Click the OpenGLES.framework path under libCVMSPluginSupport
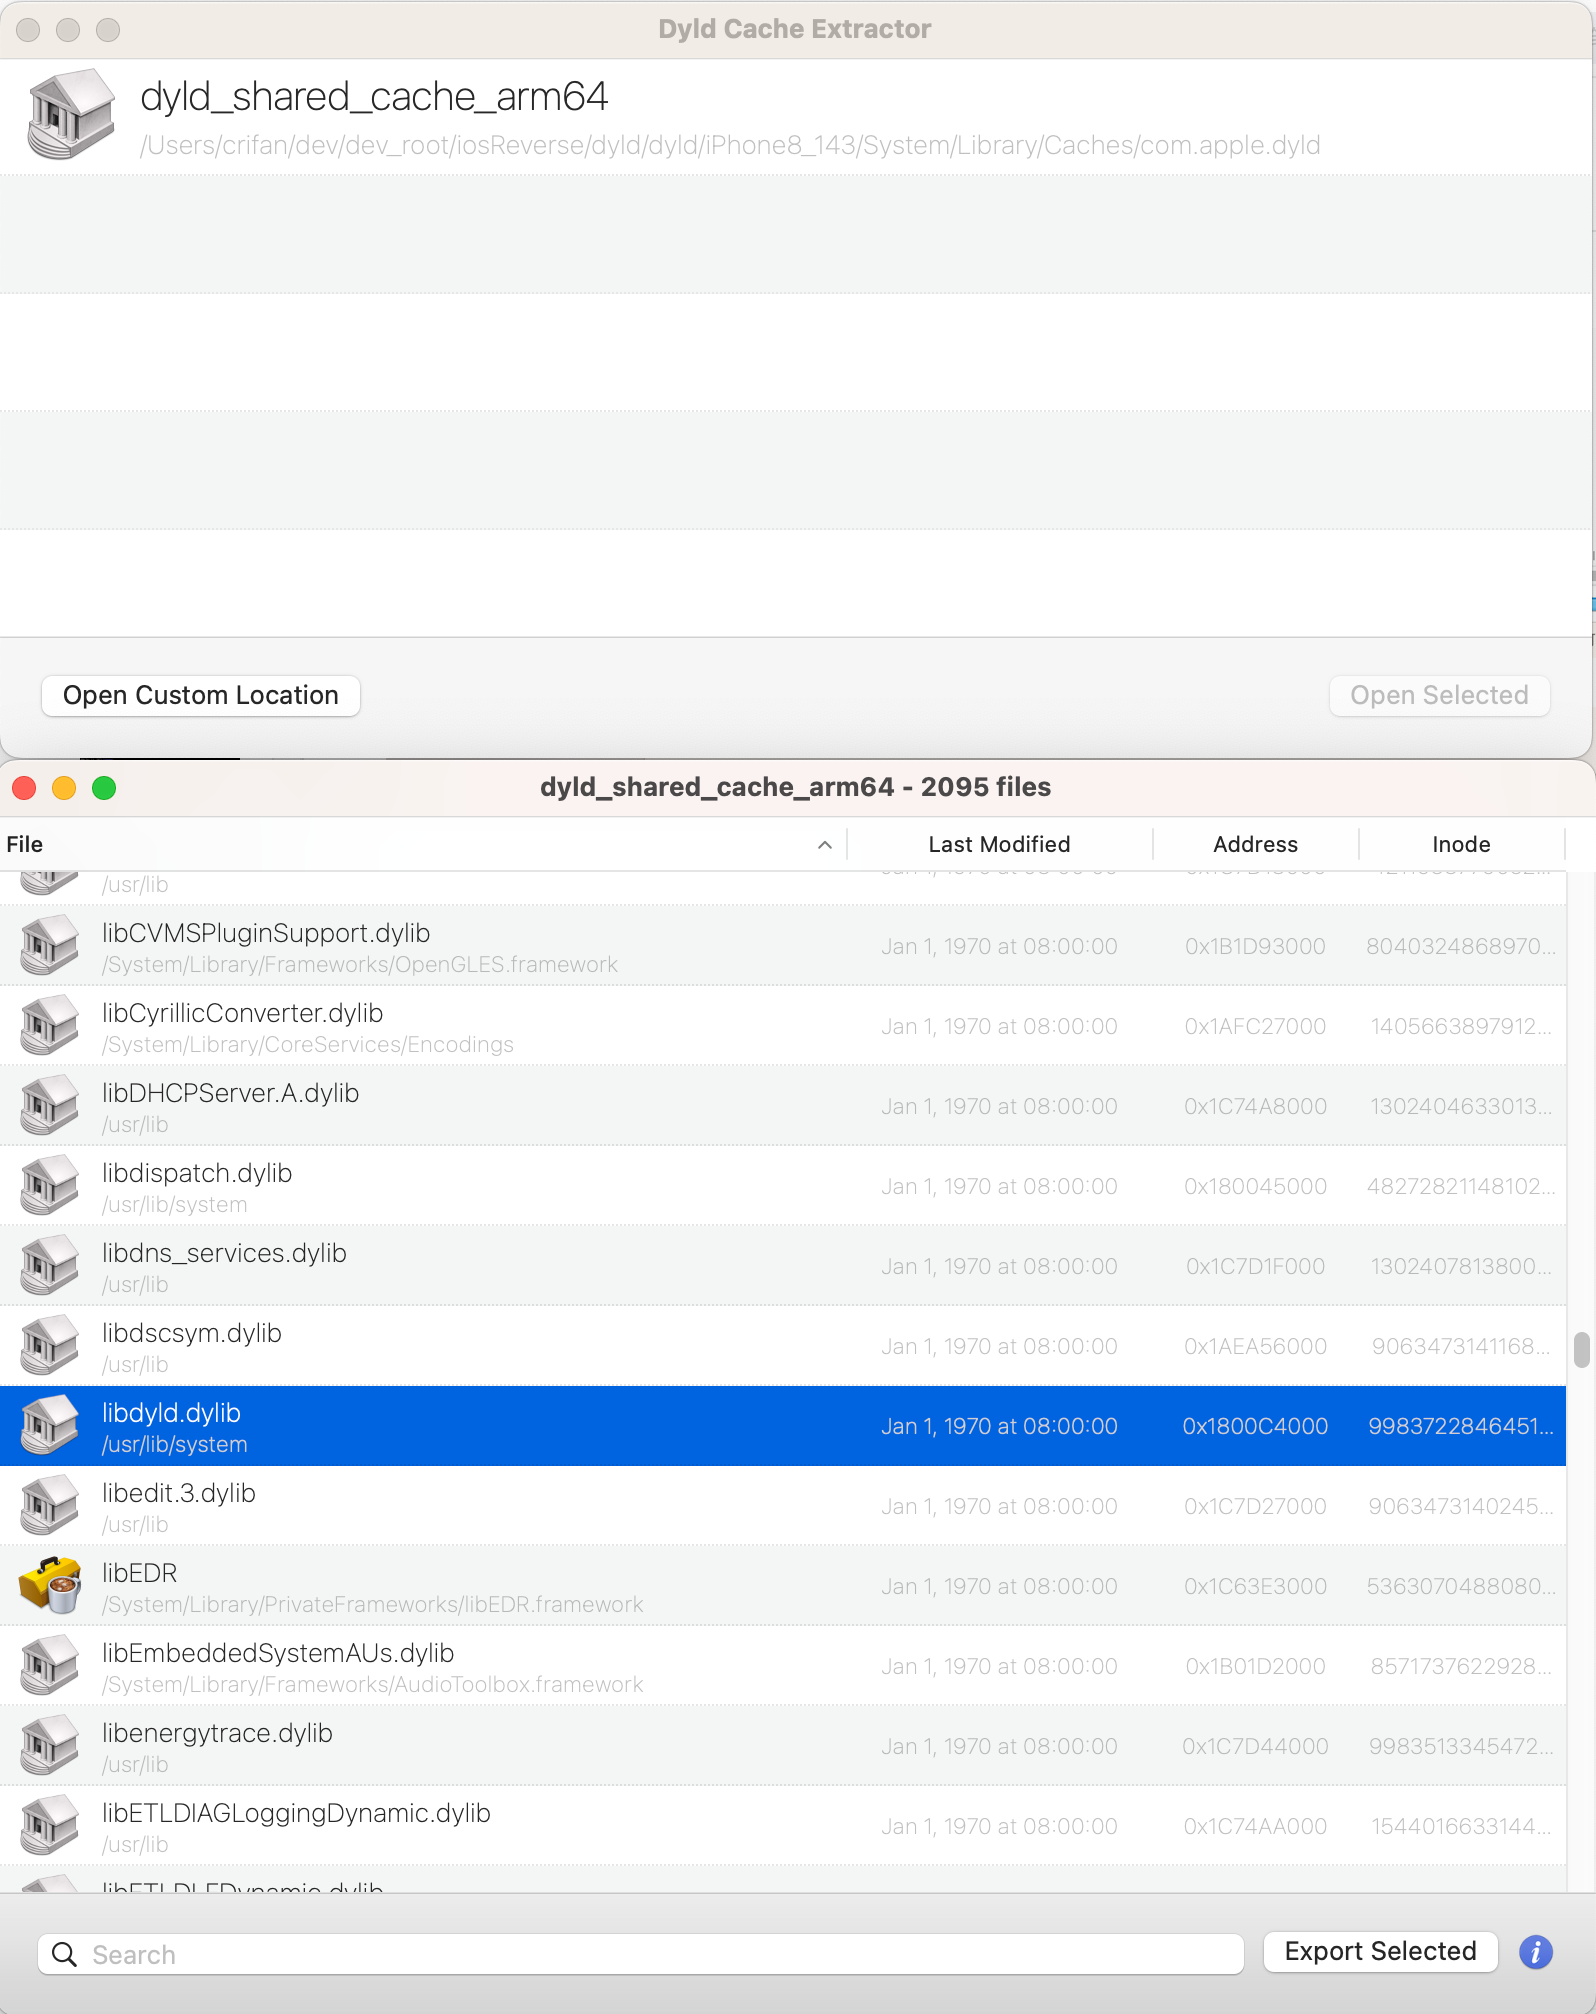This screenshot has width=1596, height=2014. click(x=360, y=965)
